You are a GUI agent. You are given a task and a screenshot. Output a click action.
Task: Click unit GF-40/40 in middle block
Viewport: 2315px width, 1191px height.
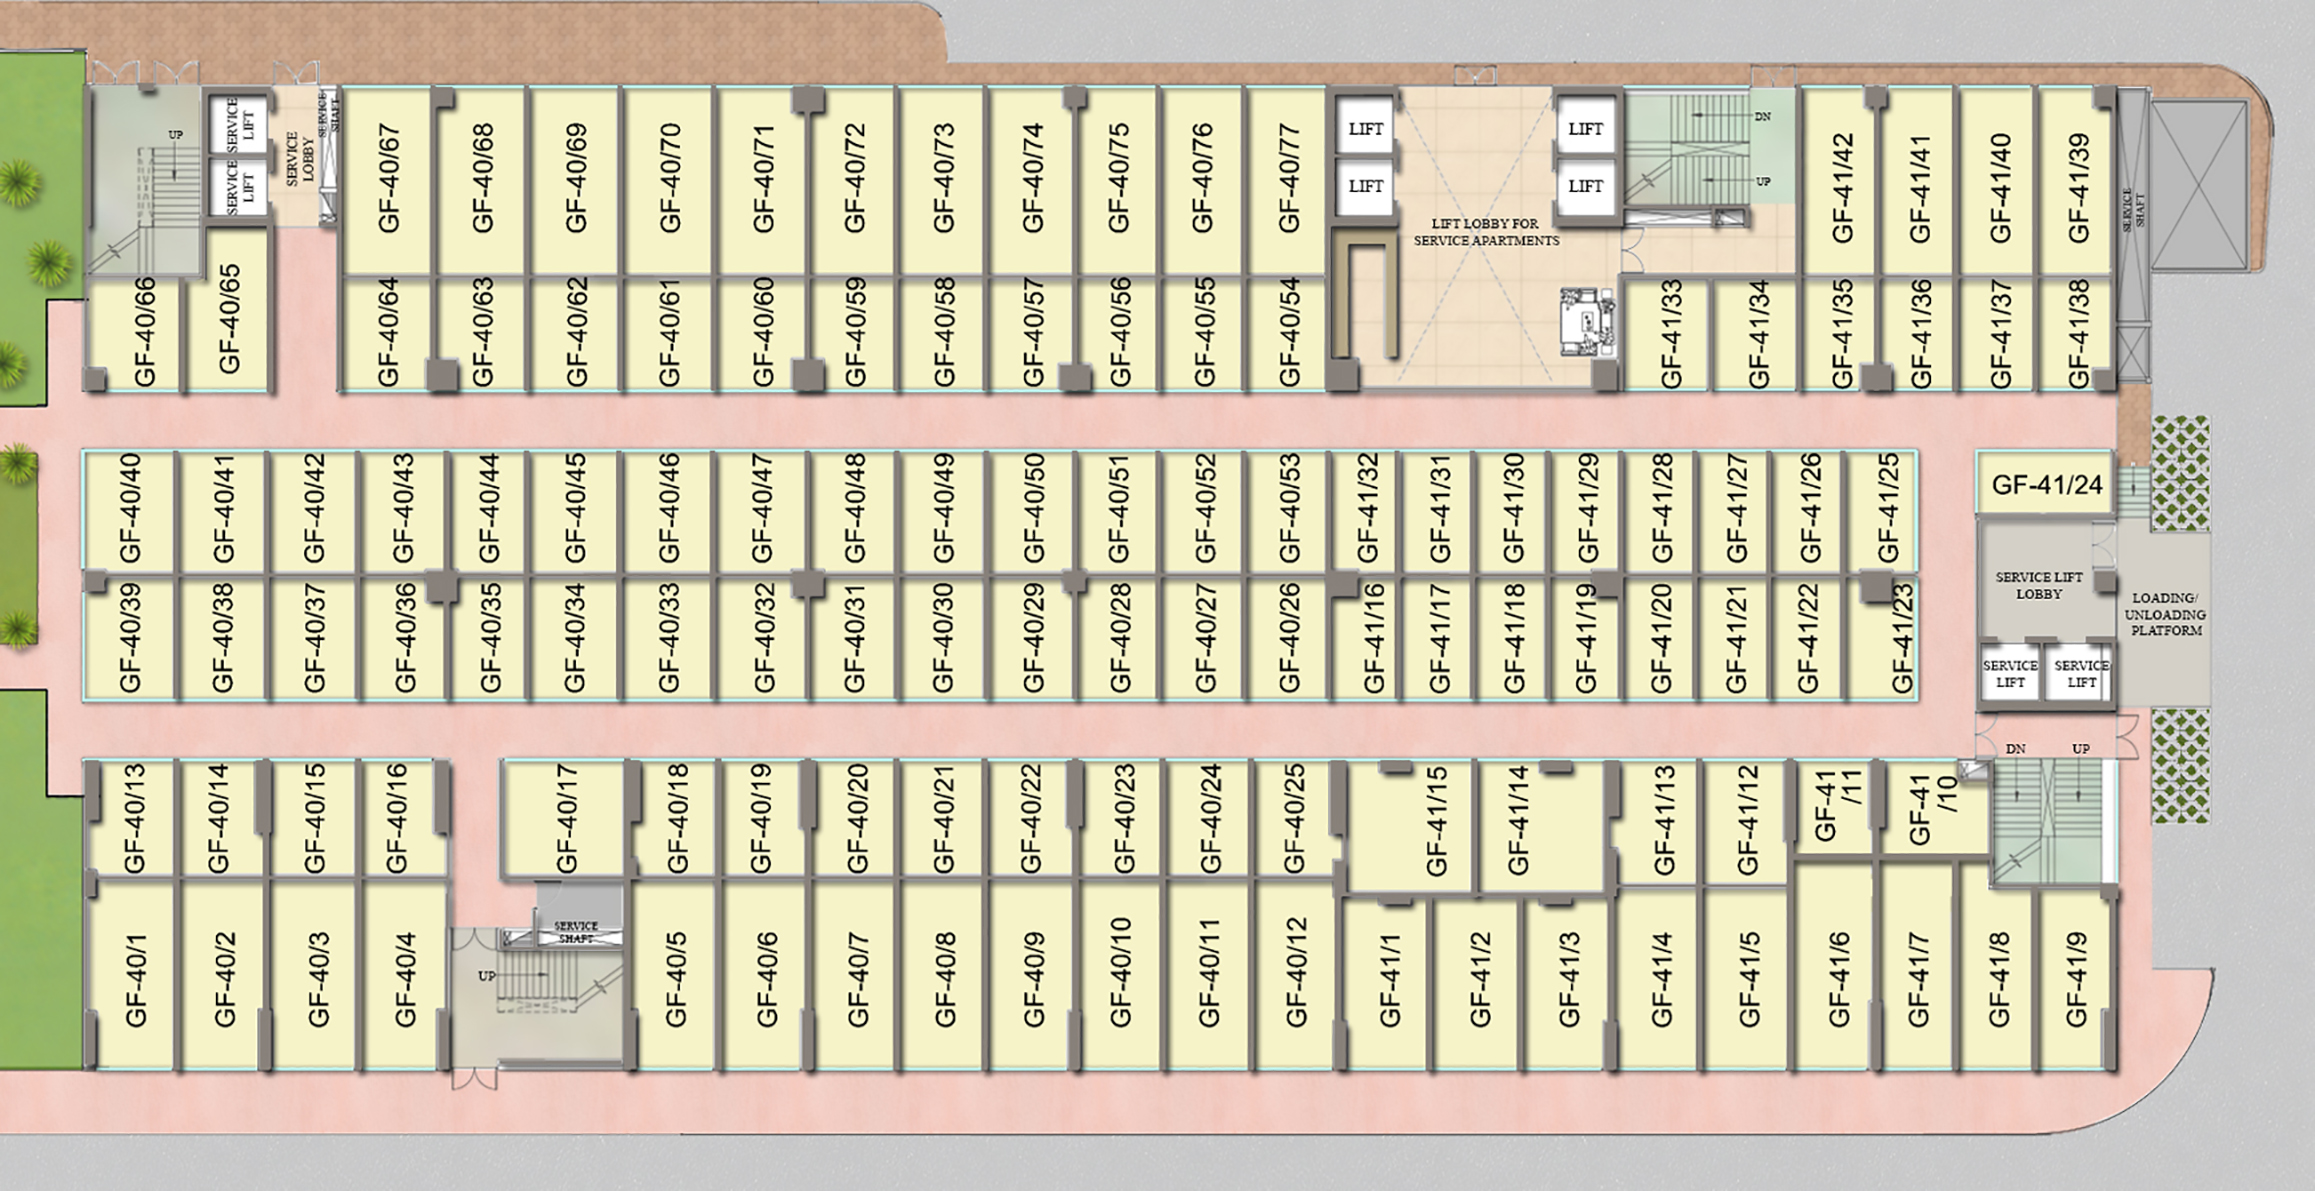pyautogui.click(x=130, y=509)
